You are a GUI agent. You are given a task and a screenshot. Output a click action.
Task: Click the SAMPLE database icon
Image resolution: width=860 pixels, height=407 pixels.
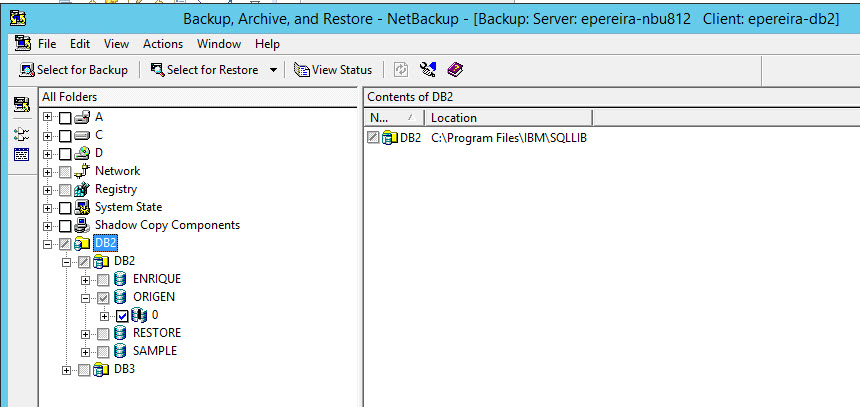click(x=120, y=351)
